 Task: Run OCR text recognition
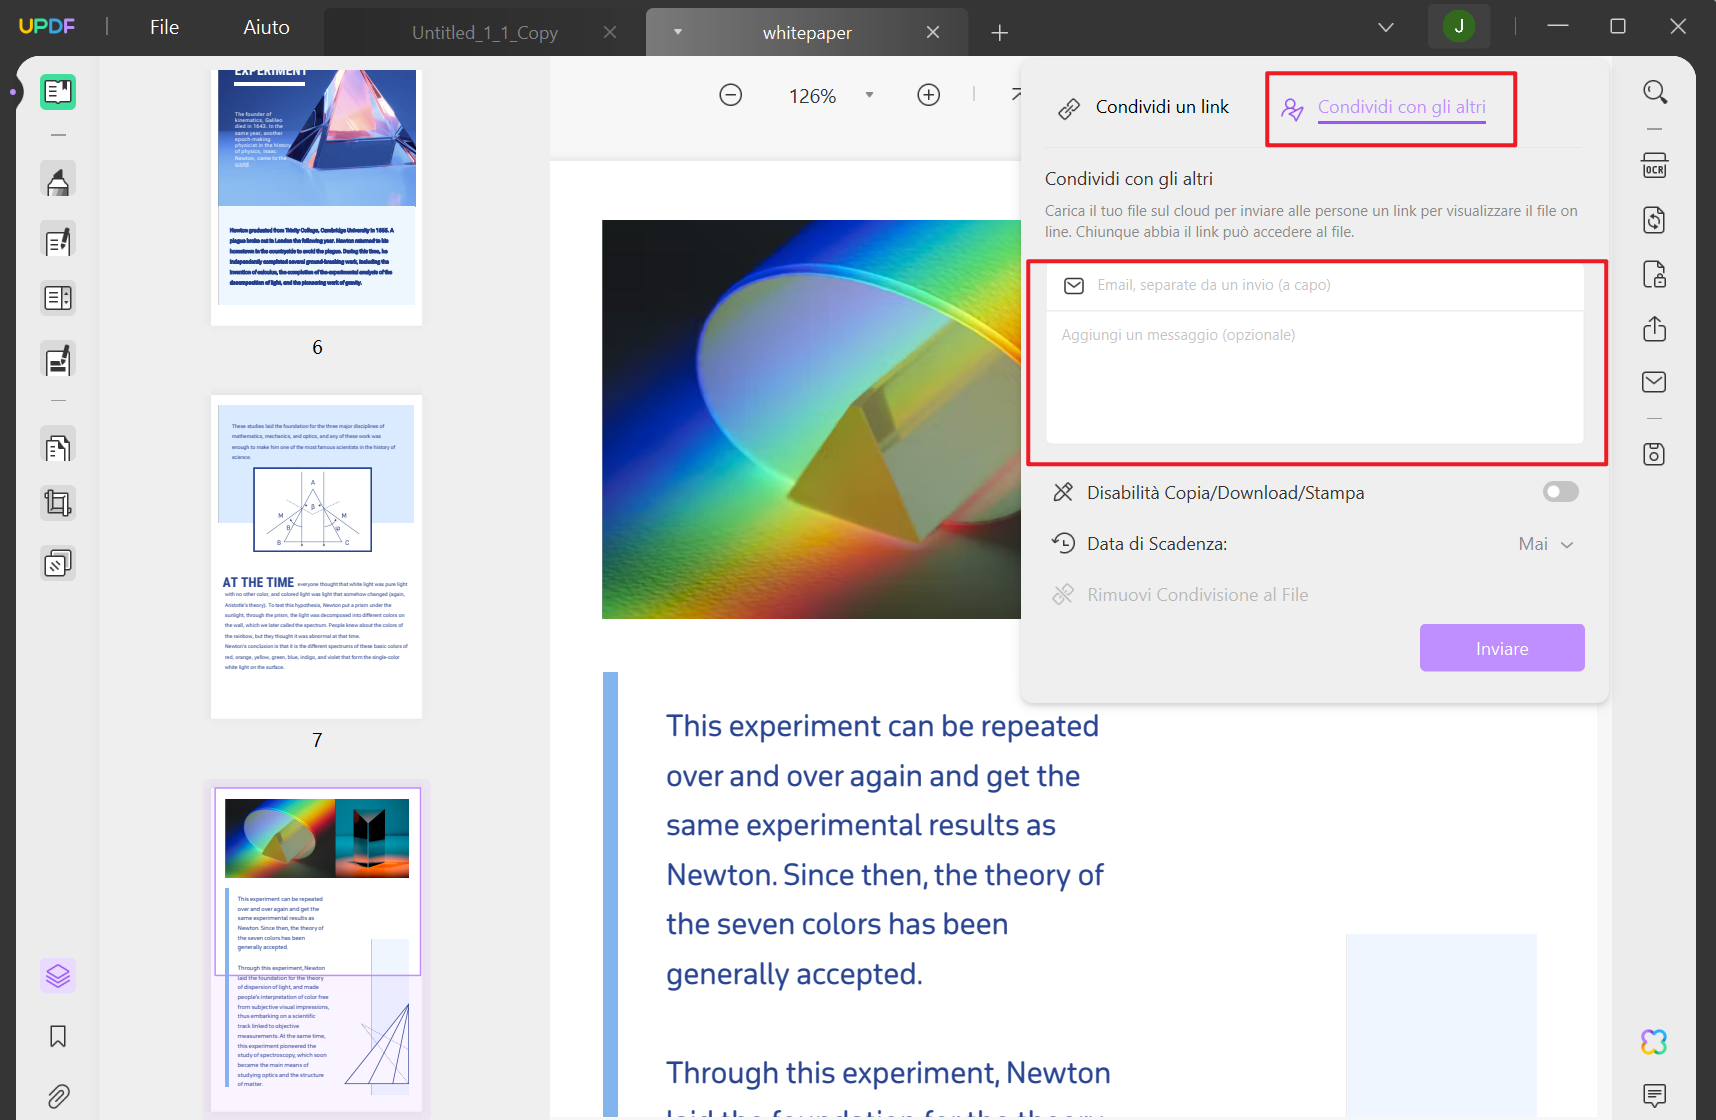click(x=1655, y=165)
